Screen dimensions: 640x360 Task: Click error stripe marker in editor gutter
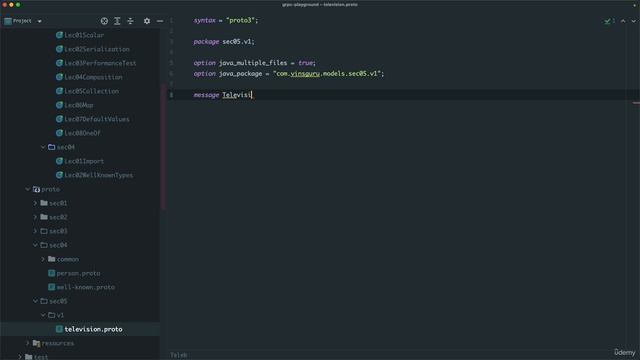pos(636,103)
